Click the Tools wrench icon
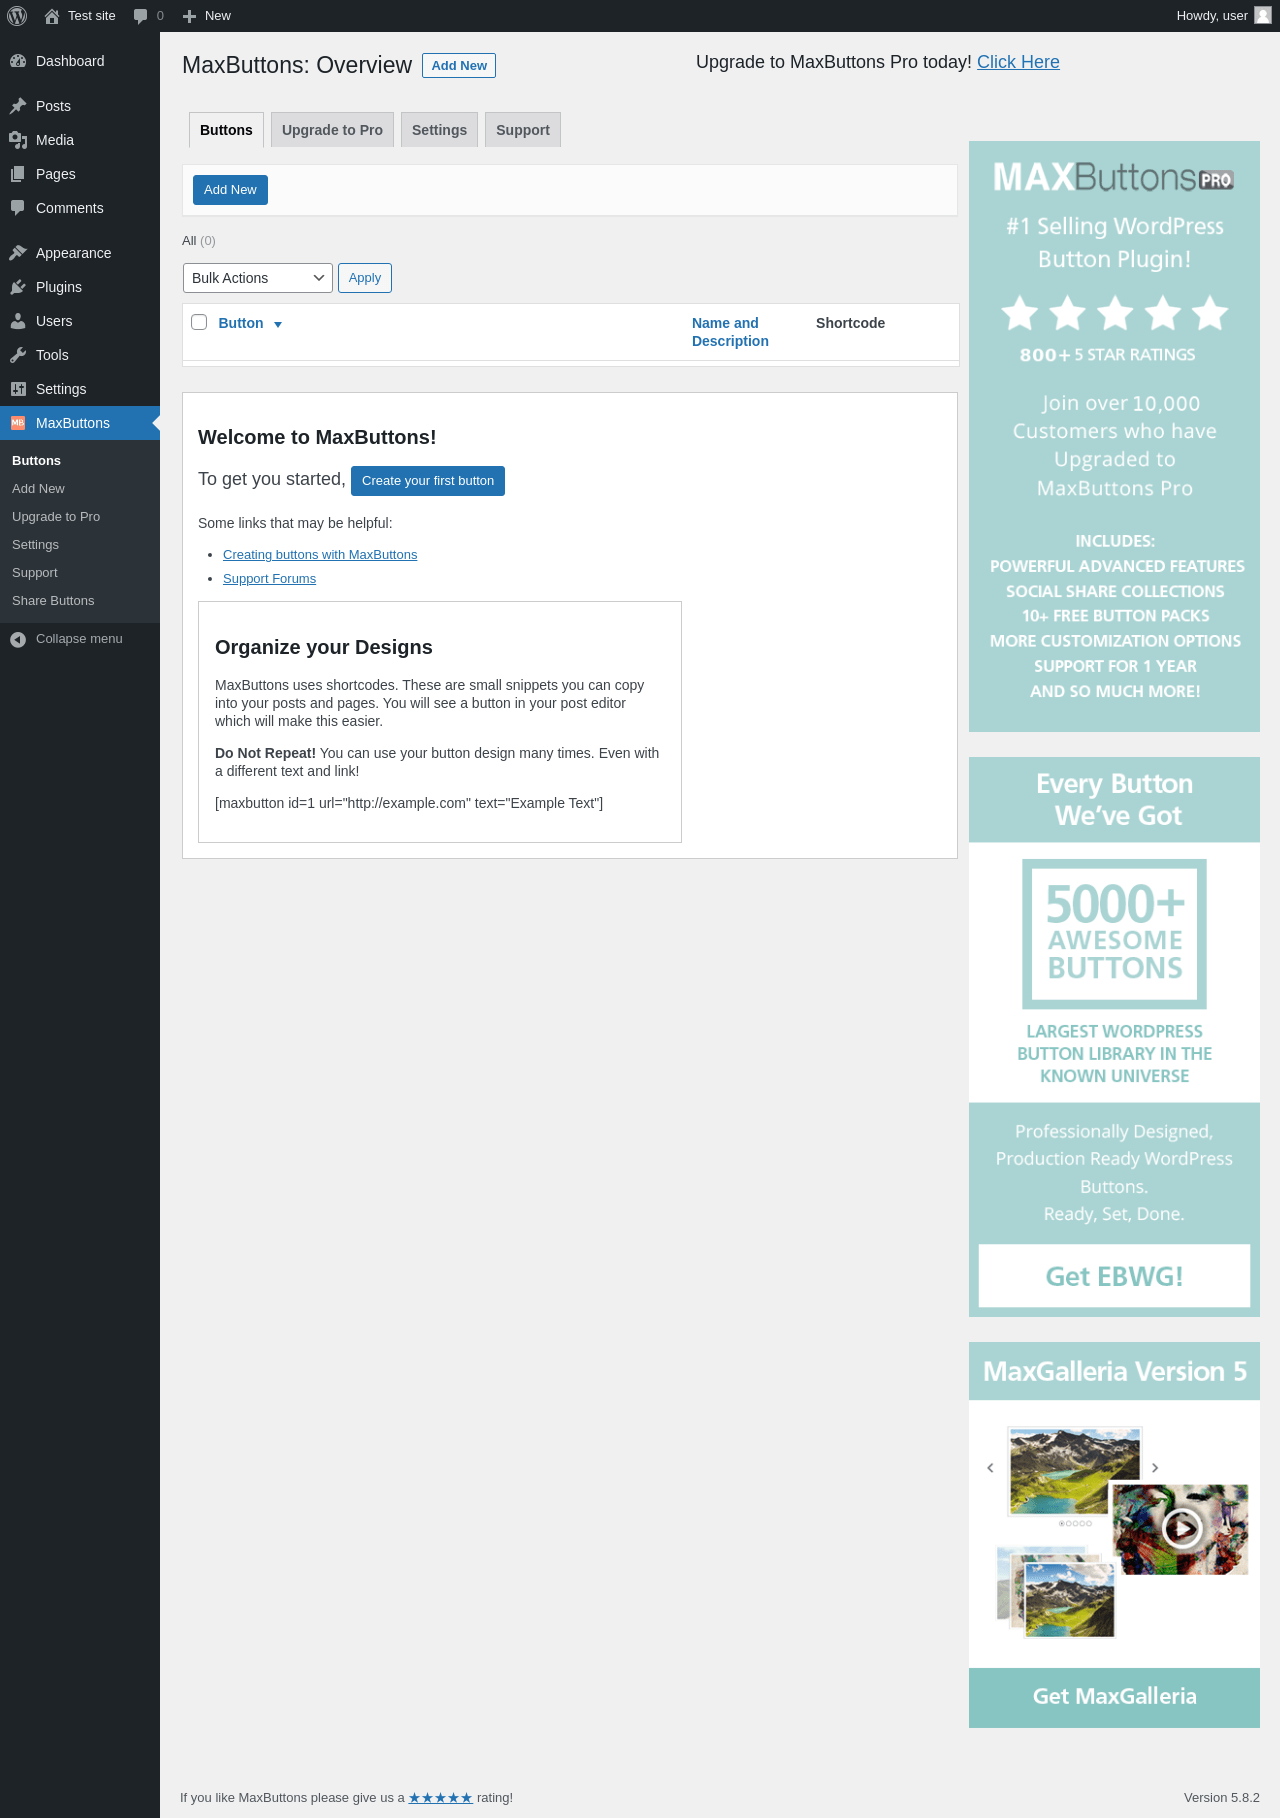Image resolution: width=1280 pixels, height=1818 pixels. coord(18,355)
